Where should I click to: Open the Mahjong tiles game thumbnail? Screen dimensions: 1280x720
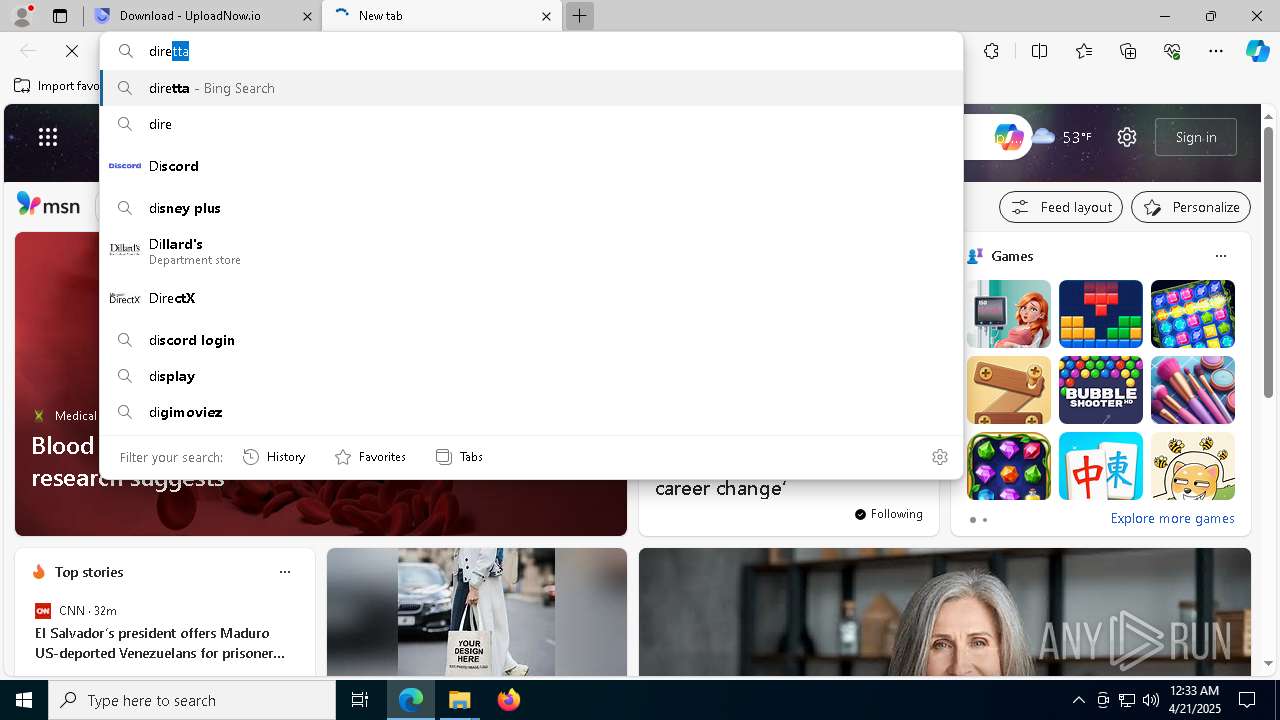pyautogui.click(x=1101, y=466)
